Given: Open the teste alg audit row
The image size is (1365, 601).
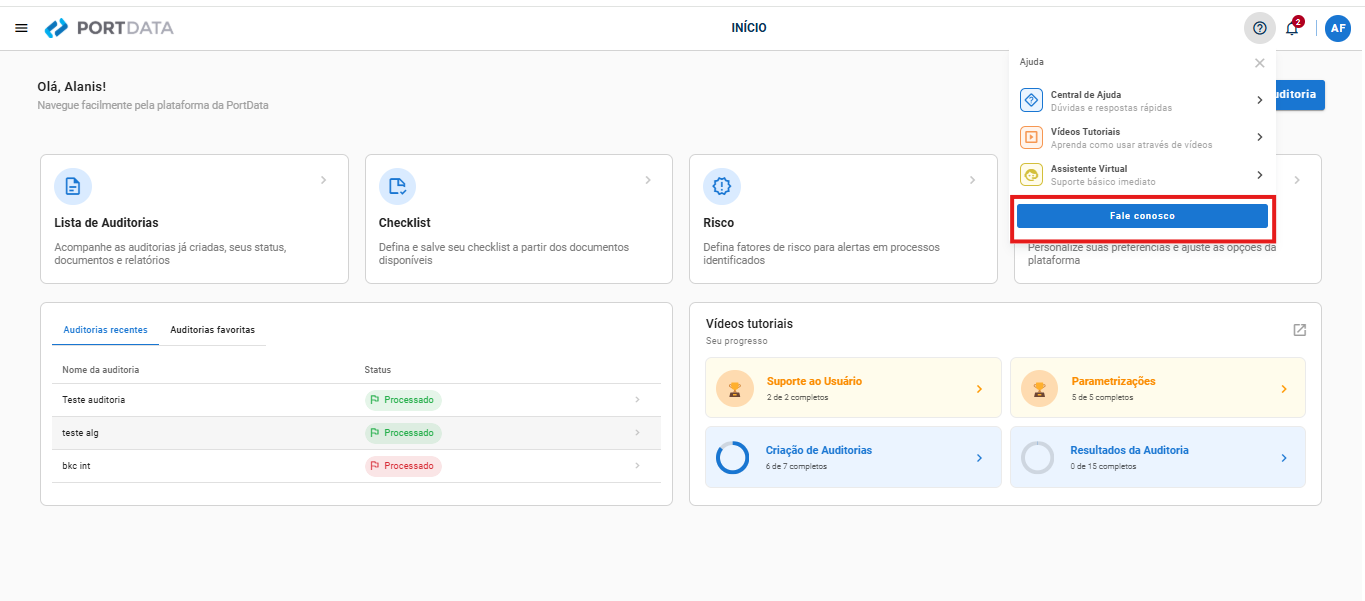Looking at the screenshot, I should 356,433.
